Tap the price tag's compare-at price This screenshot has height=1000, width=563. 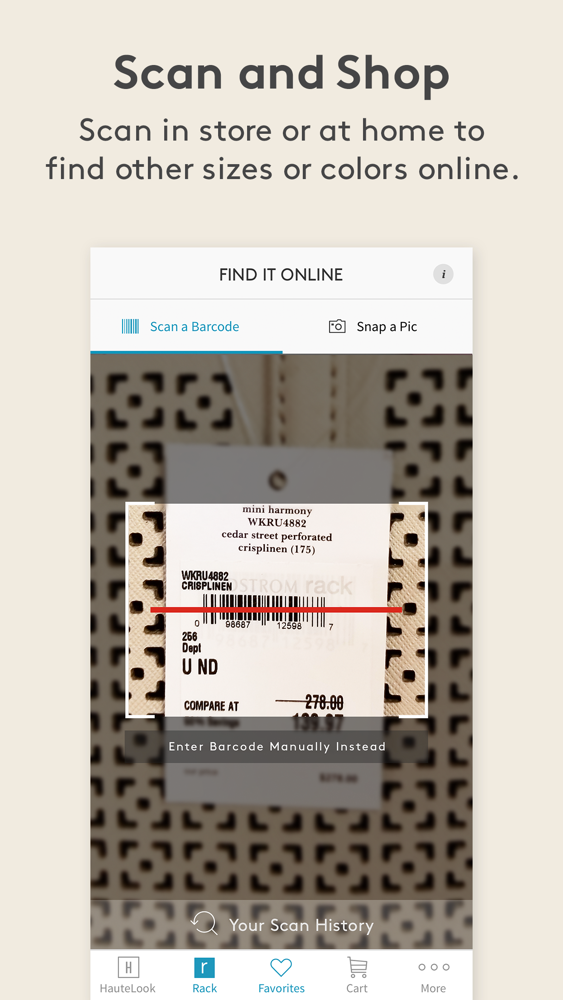click(324, 703)
